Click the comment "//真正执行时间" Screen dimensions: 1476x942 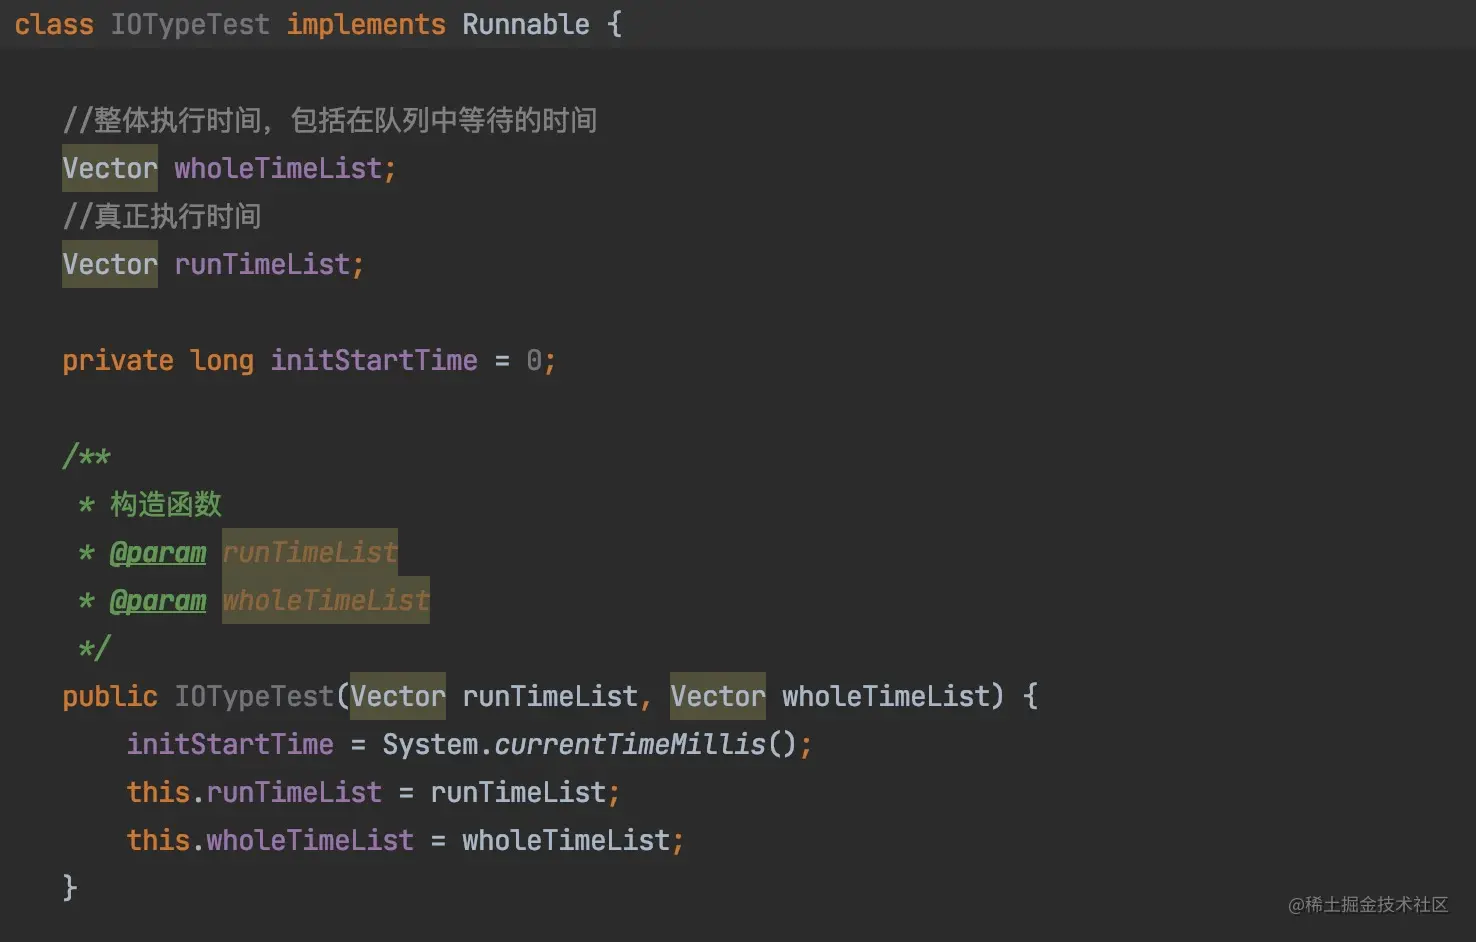[162, 216]
